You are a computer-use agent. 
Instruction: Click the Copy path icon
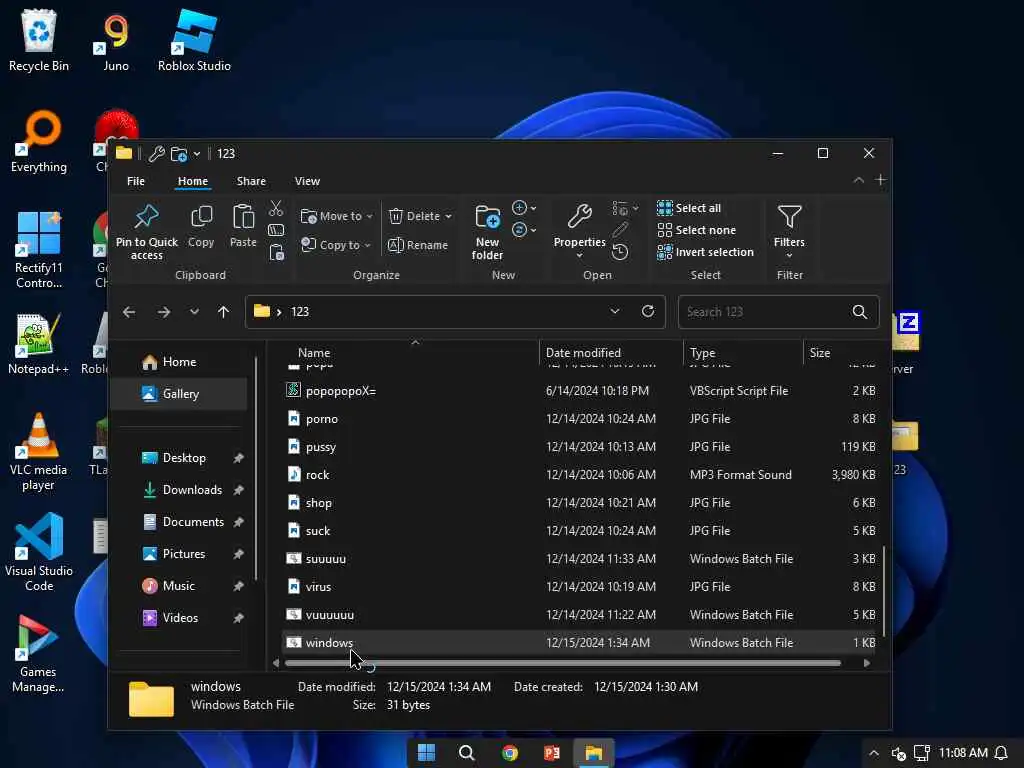click(x=276, y=230)
